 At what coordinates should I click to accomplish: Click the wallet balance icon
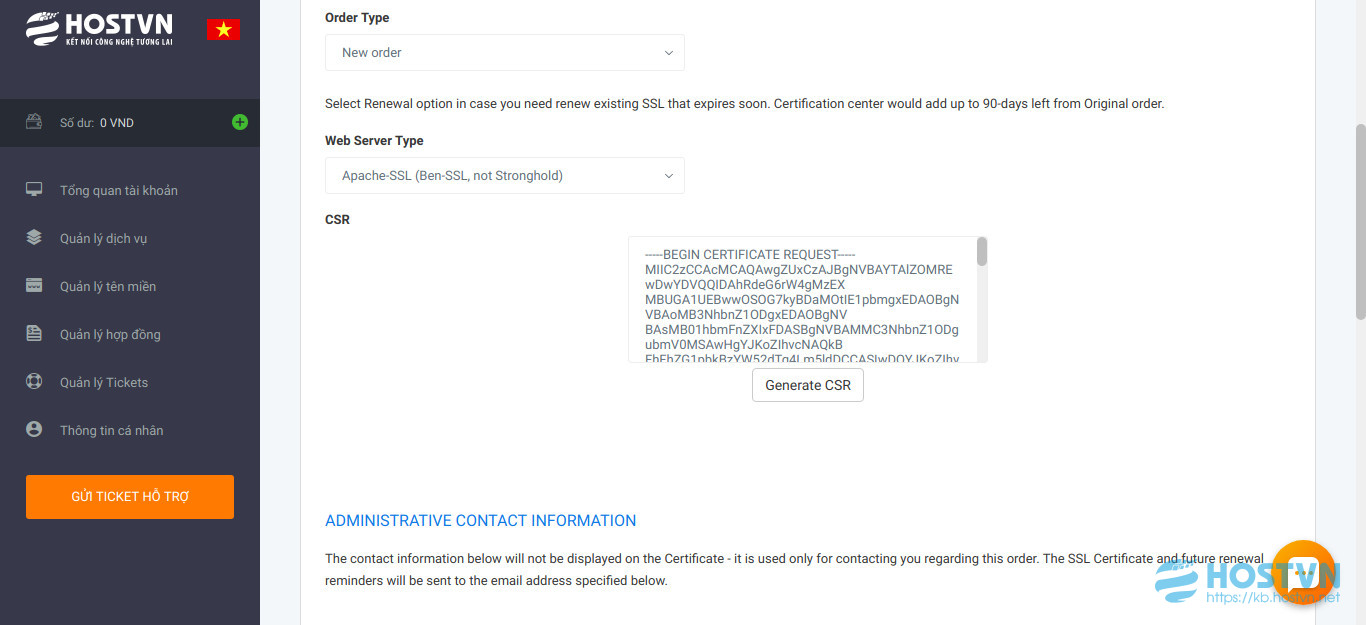point(34,122)
